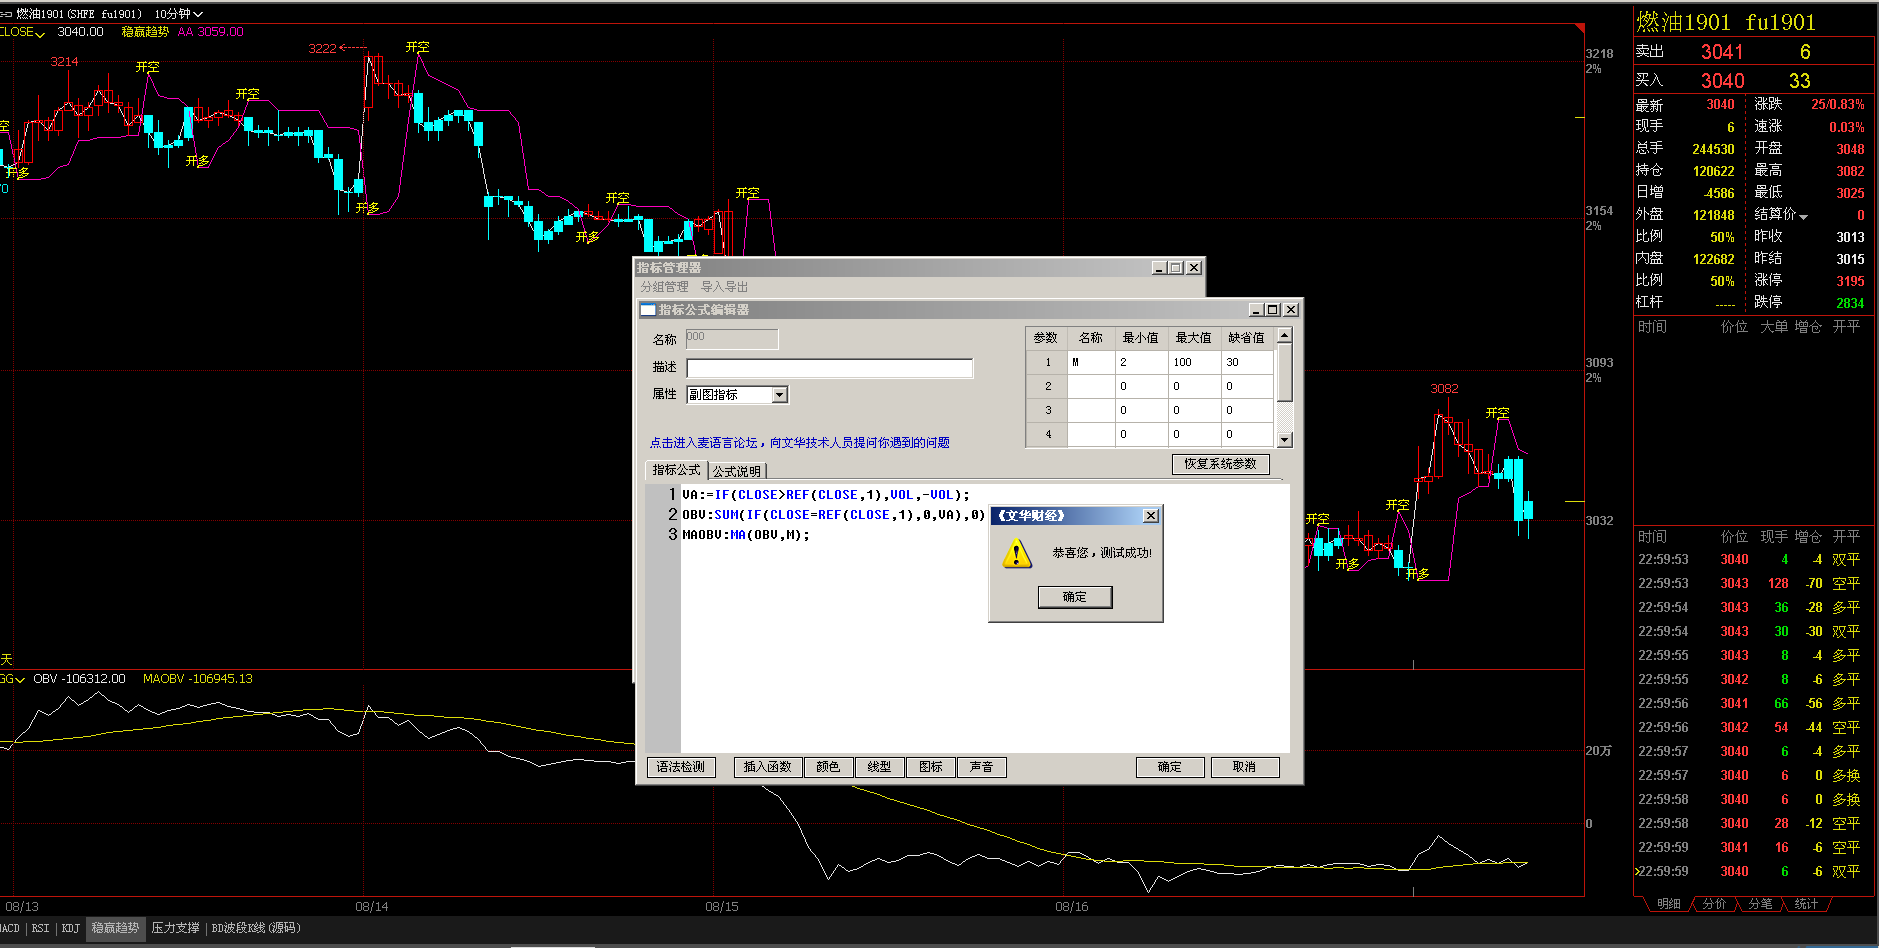
Task: Open the KDJ indicator tab
Action: (x=71, y=928)
